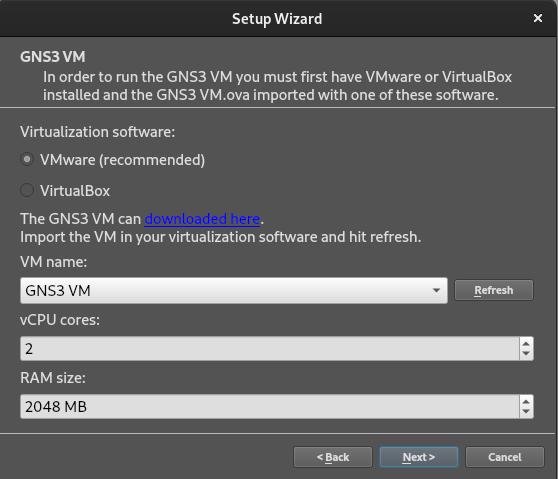This screenshot has height=479, width=558.
Task: Click the VirtualBox option label text
Action: (75, 191)
